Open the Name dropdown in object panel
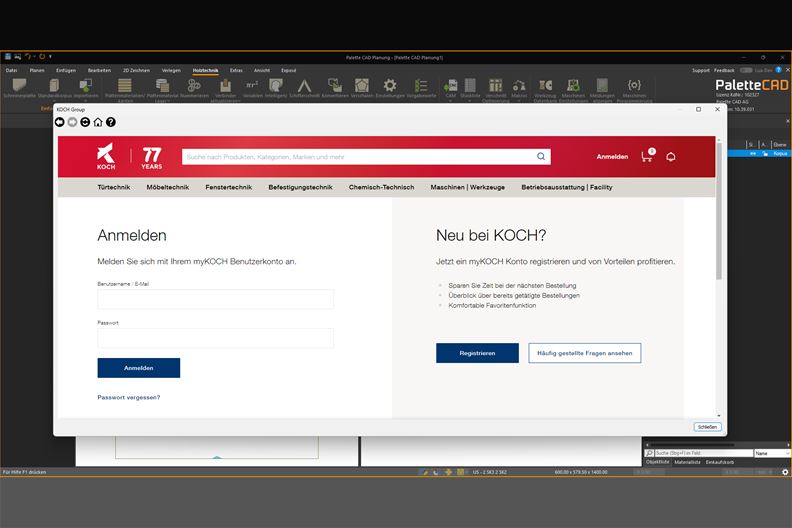Image resolution: width=792 pixels, height=528 pixels. pos(773,453)
